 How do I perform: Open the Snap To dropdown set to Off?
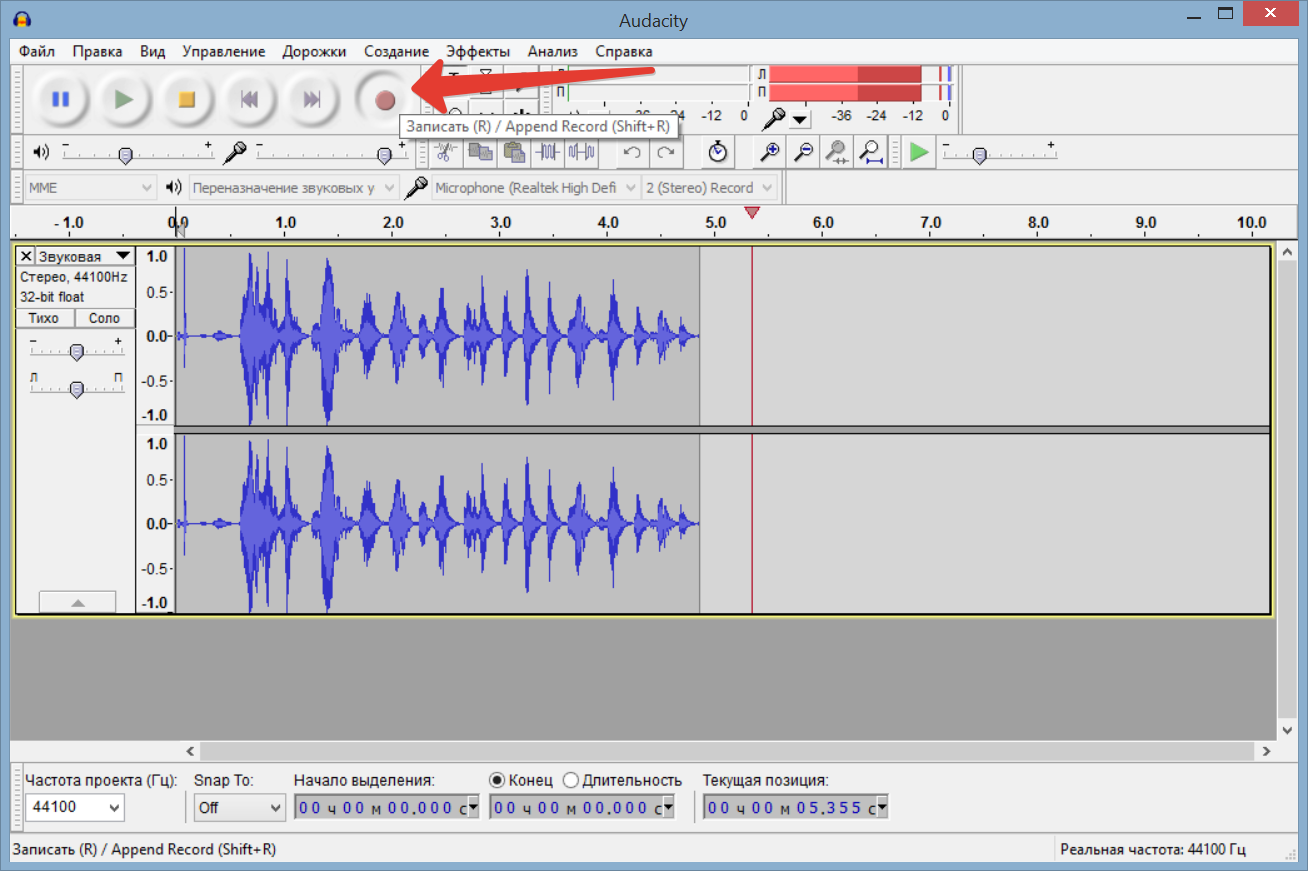pyautogui.click(x=240, y=807)
